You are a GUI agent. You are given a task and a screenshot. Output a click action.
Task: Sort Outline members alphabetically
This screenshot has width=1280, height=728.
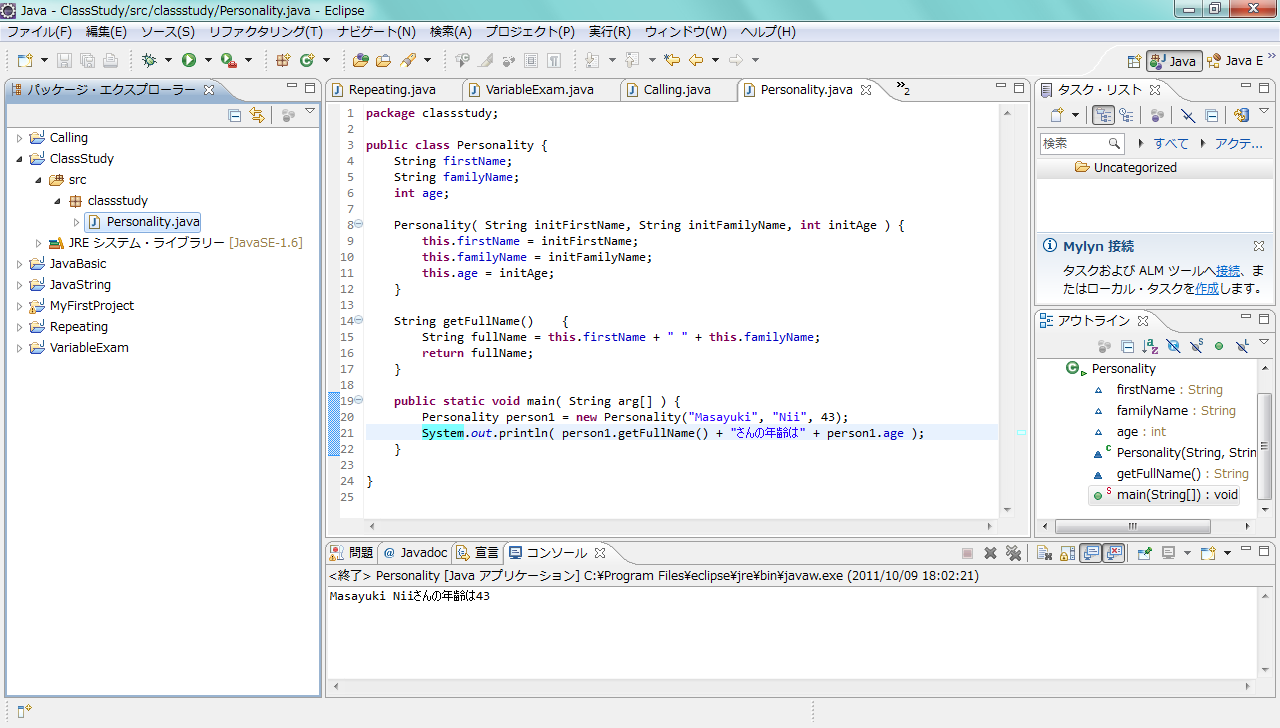1150,346
